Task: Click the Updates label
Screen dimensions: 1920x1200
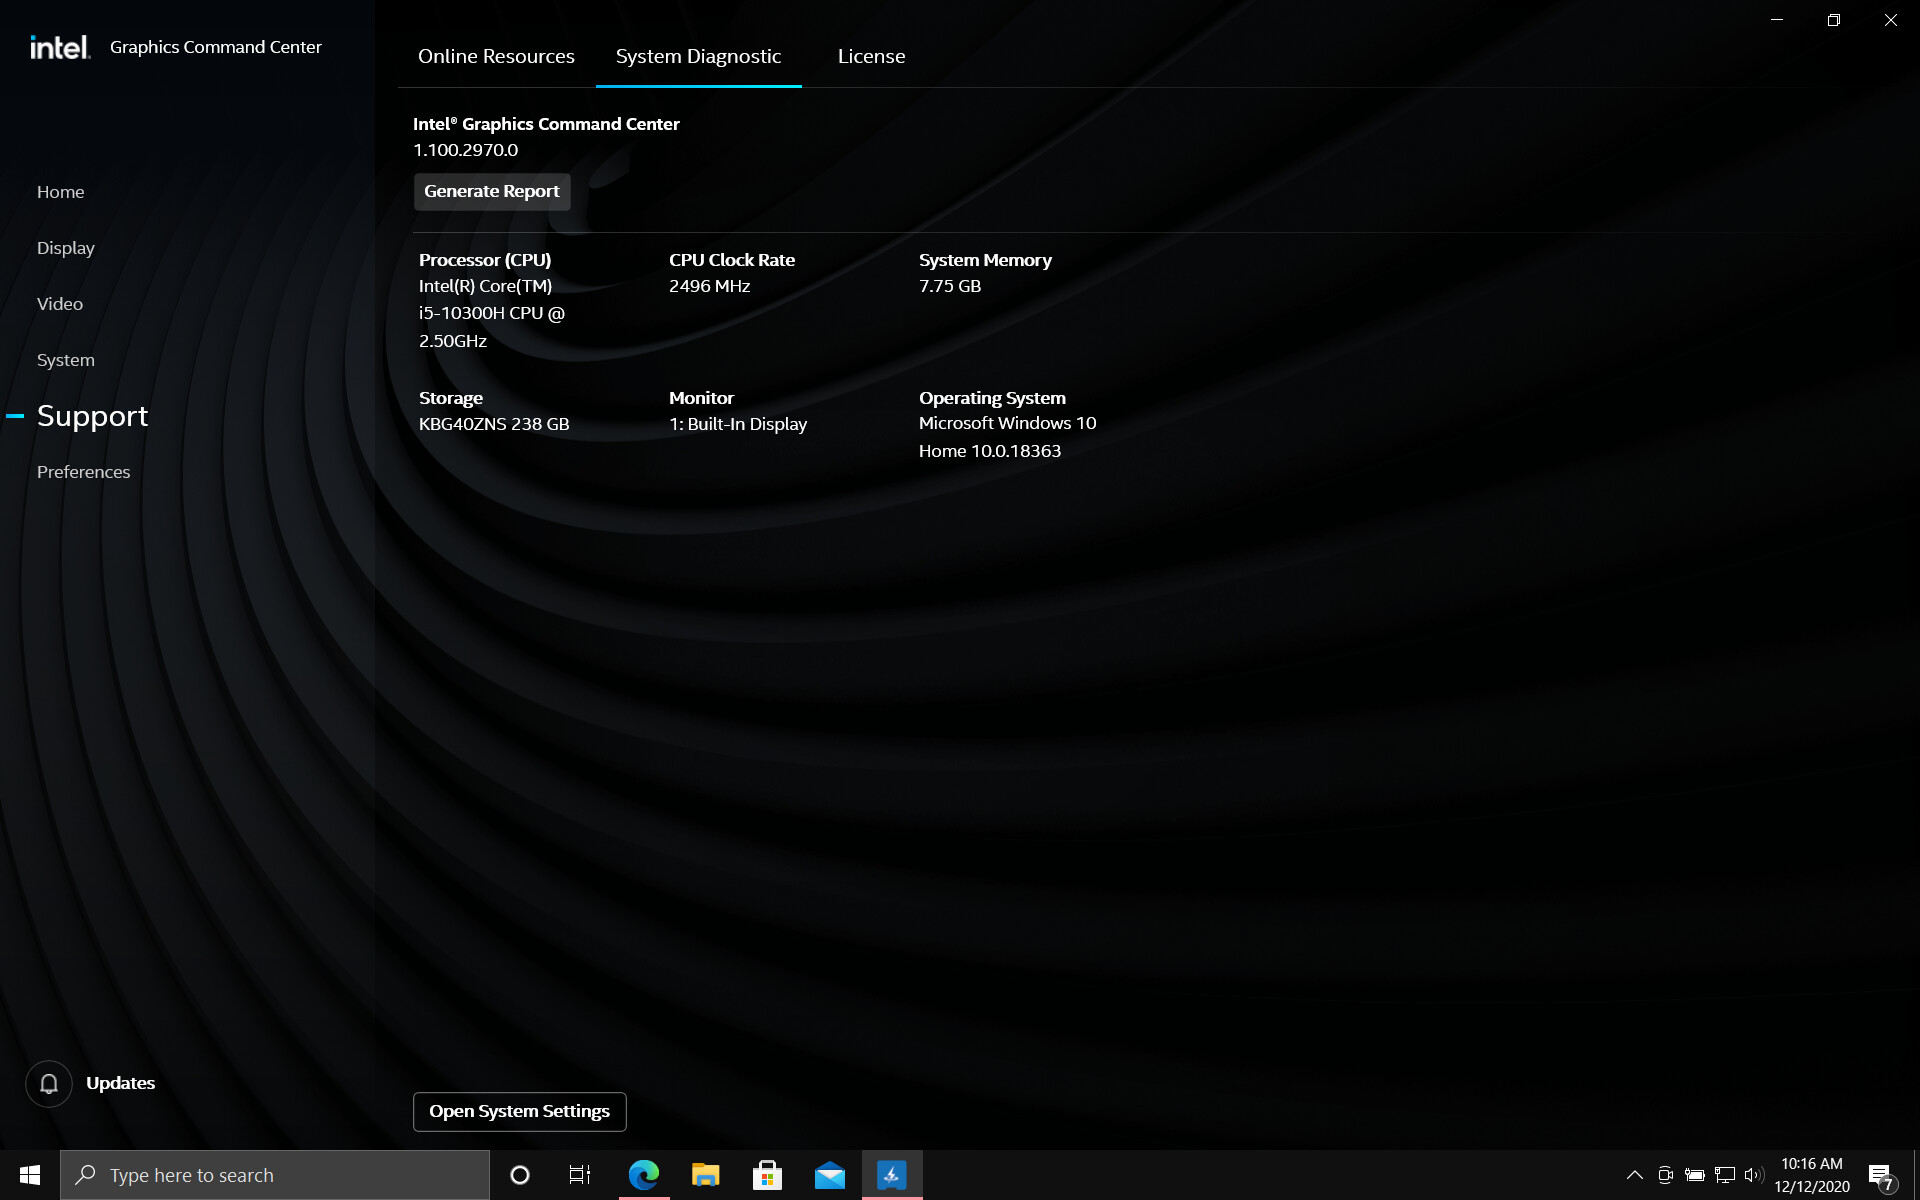Action: click(120, 1083)
